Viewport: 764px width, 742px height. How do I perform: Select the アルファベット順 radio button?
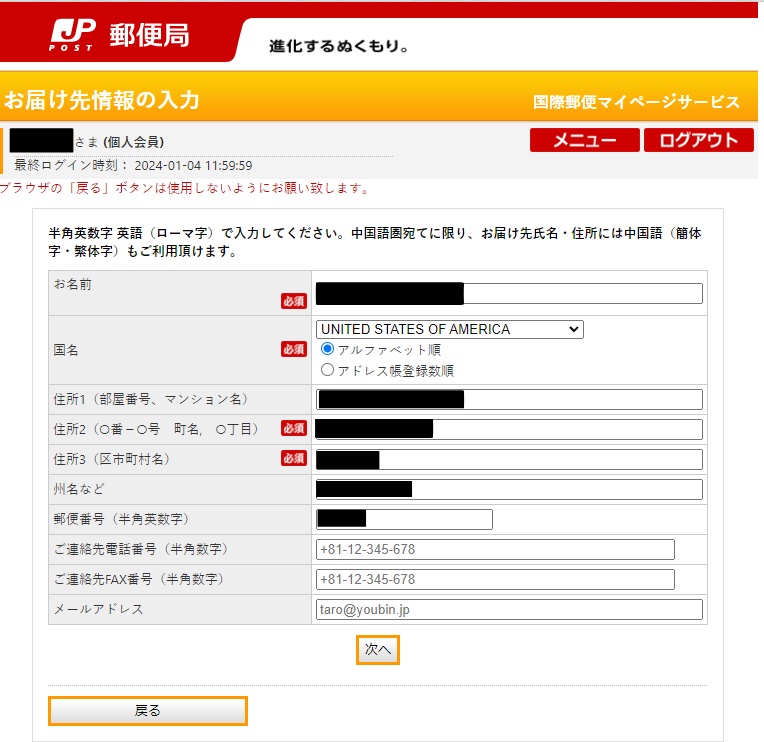[328, 350]
